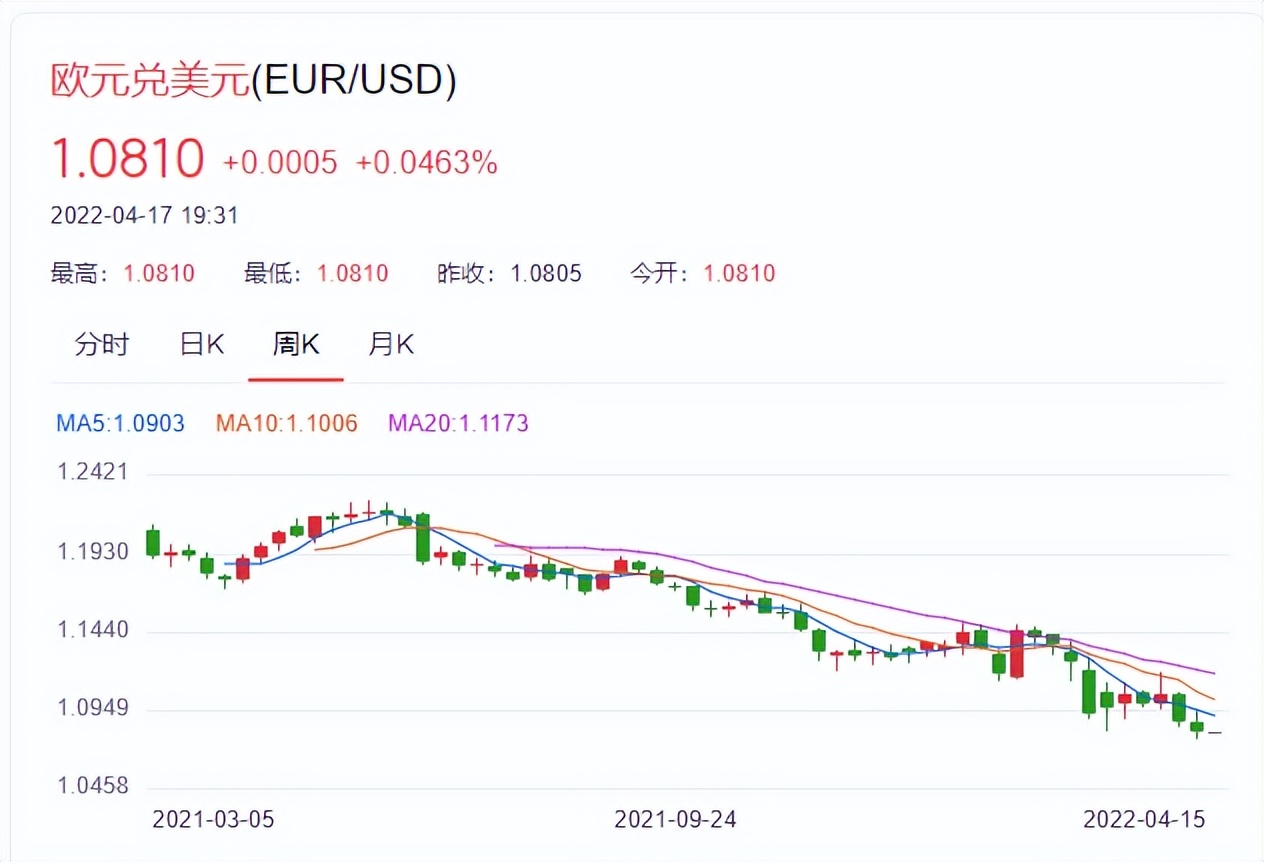The width and height of the screenshot is (1264, 862).
Task: Click the 欧元兑美元(EUR/USD) title
Action: (x=254, y=80)
